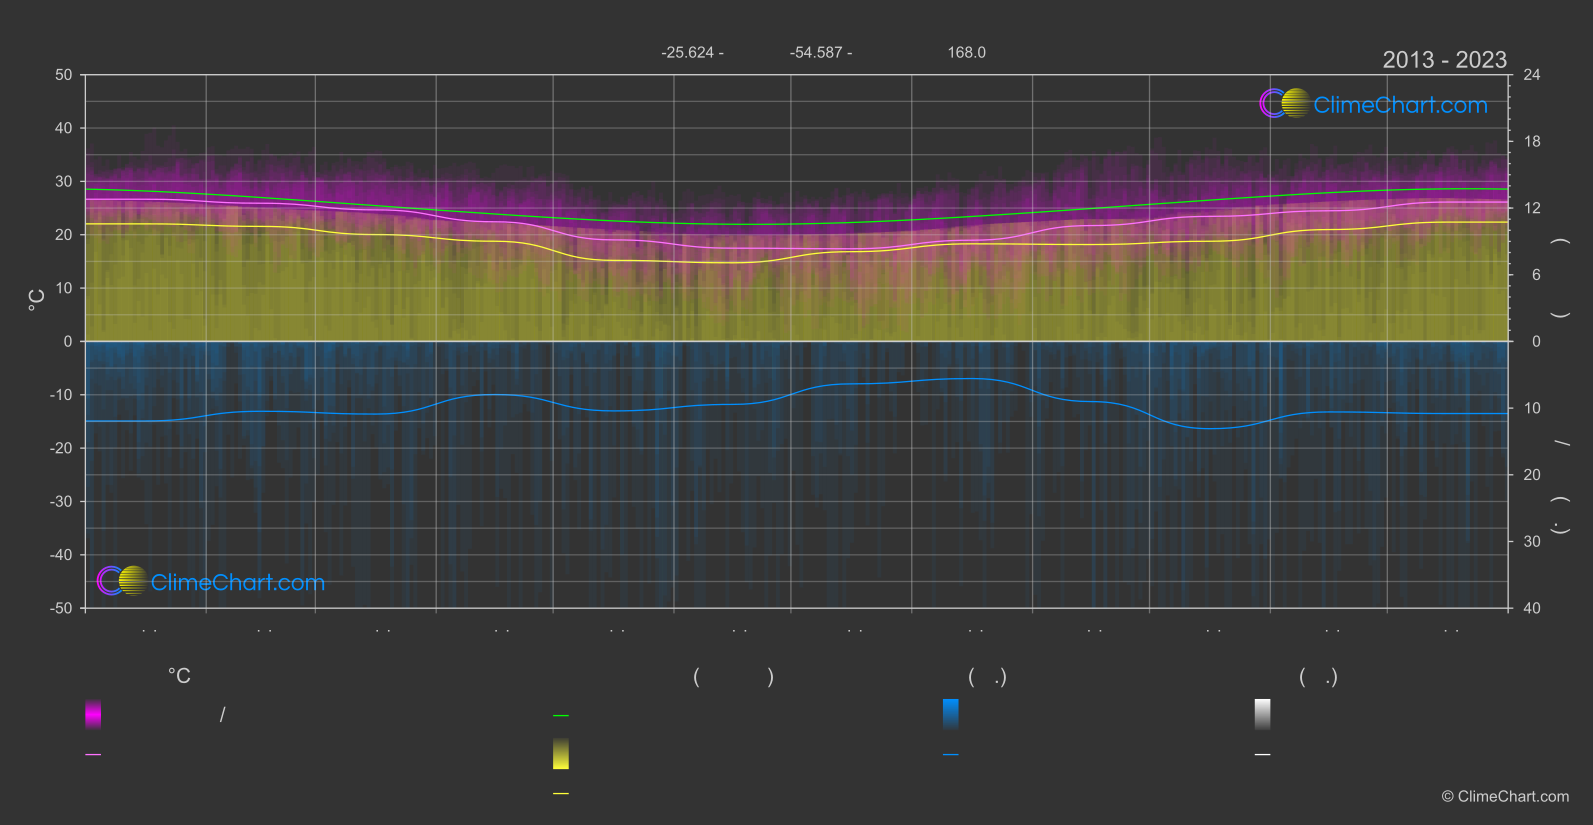This screenshot has height=825, width=1593.
Task: Toggle the yellow gradient legend swatch
Action: tap(561, 754)
